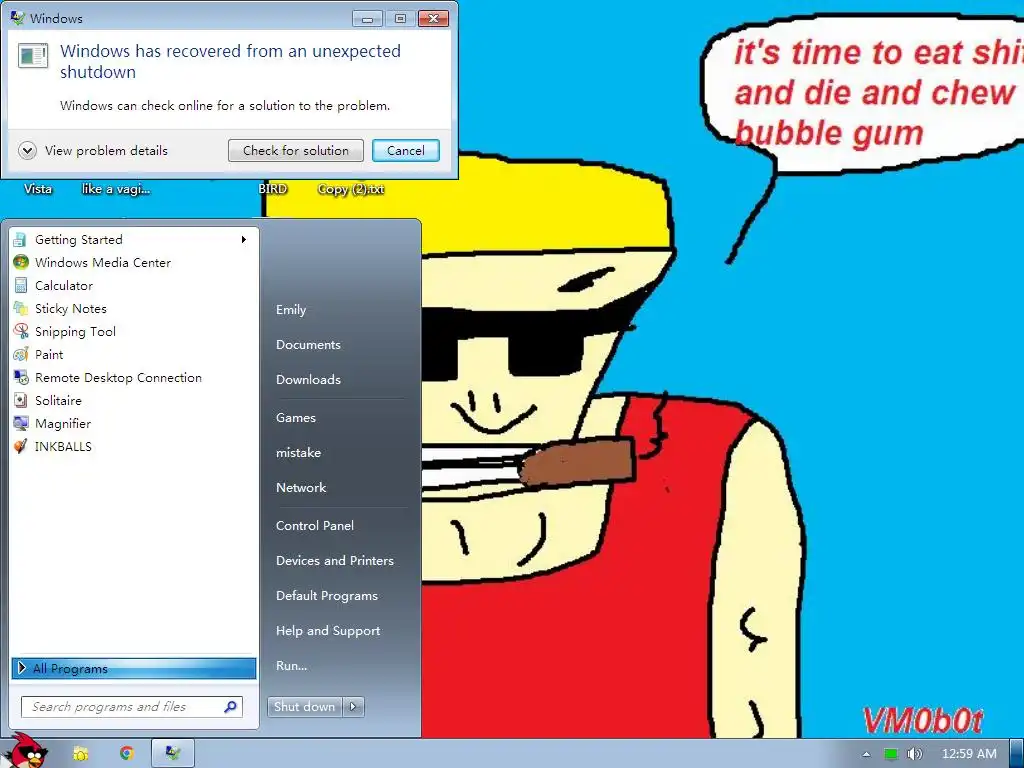The height and width of the screenshot is (768, 1024).
Task: Open the Paint palette icon
Action: tap(20, 355)
